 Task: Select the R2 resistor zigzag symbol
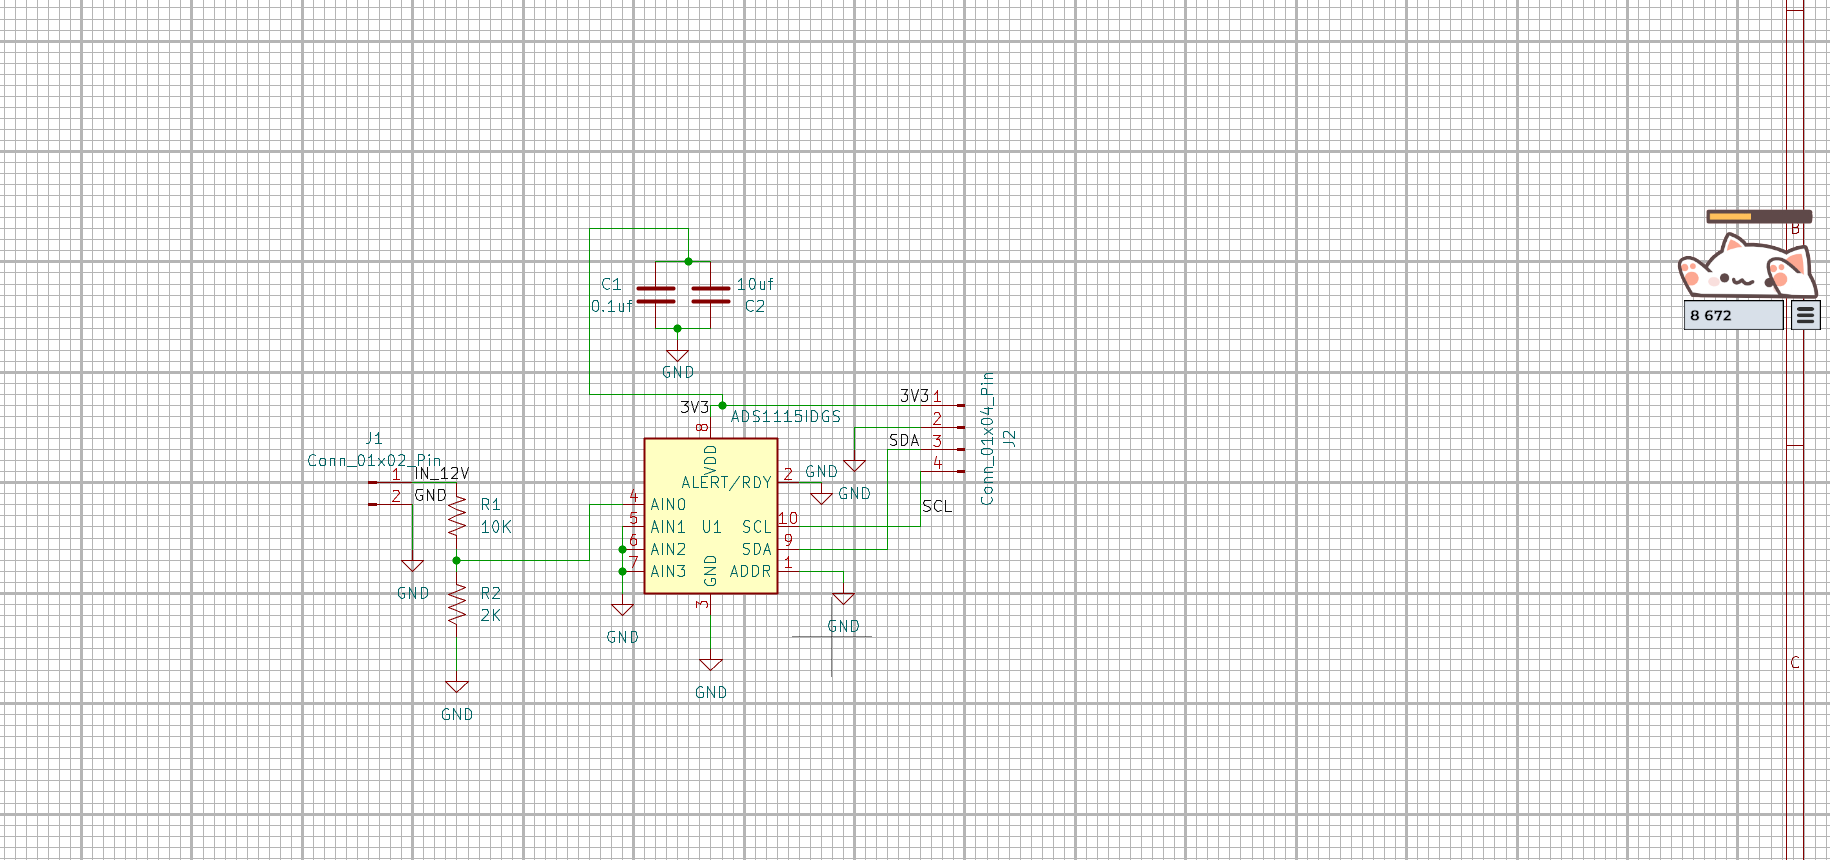coord(457,604)
